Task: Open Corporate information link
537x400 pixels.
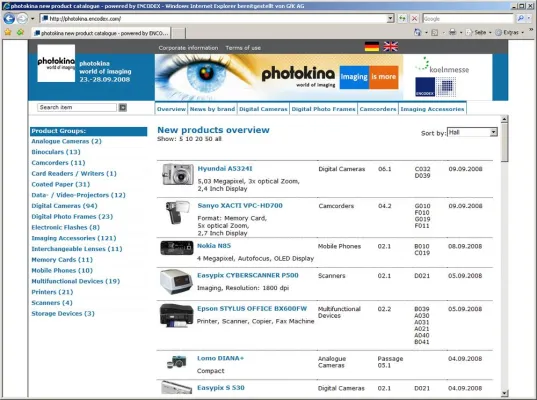Action: point(188,48)
